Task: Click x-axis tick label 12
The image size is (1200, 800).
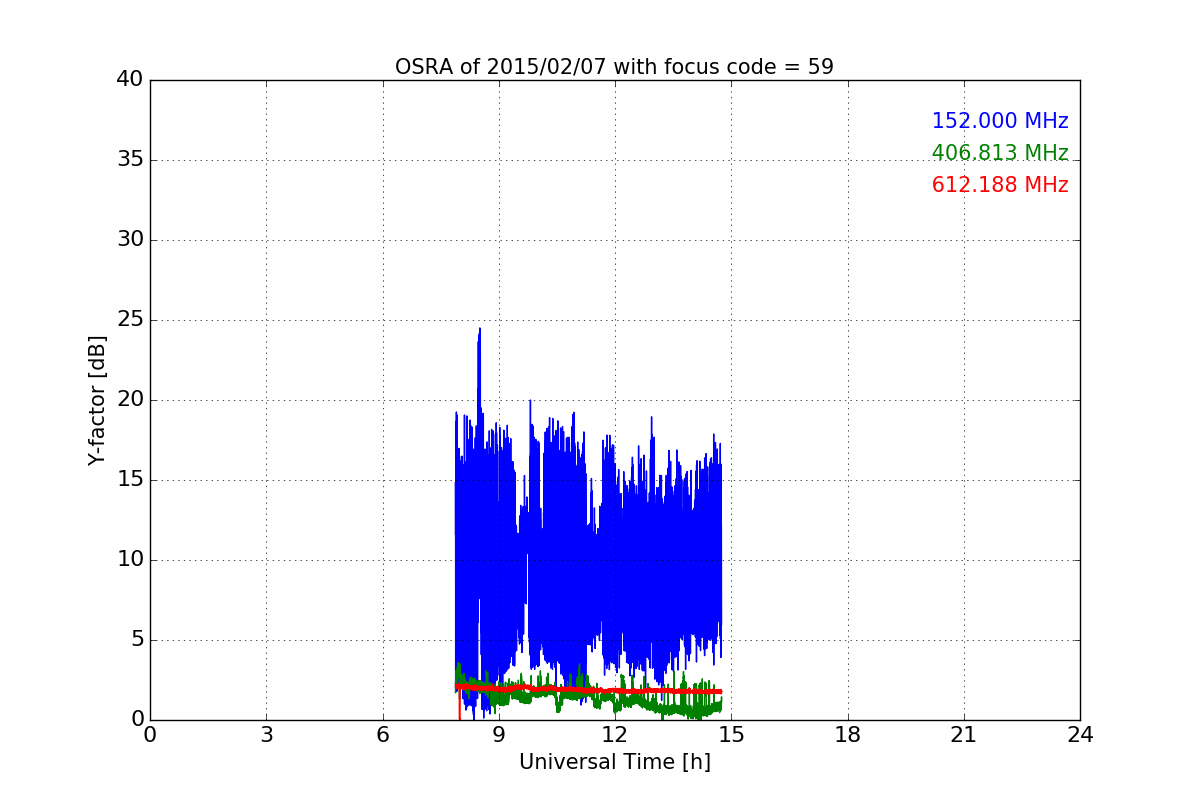Action: pos(615,735)
